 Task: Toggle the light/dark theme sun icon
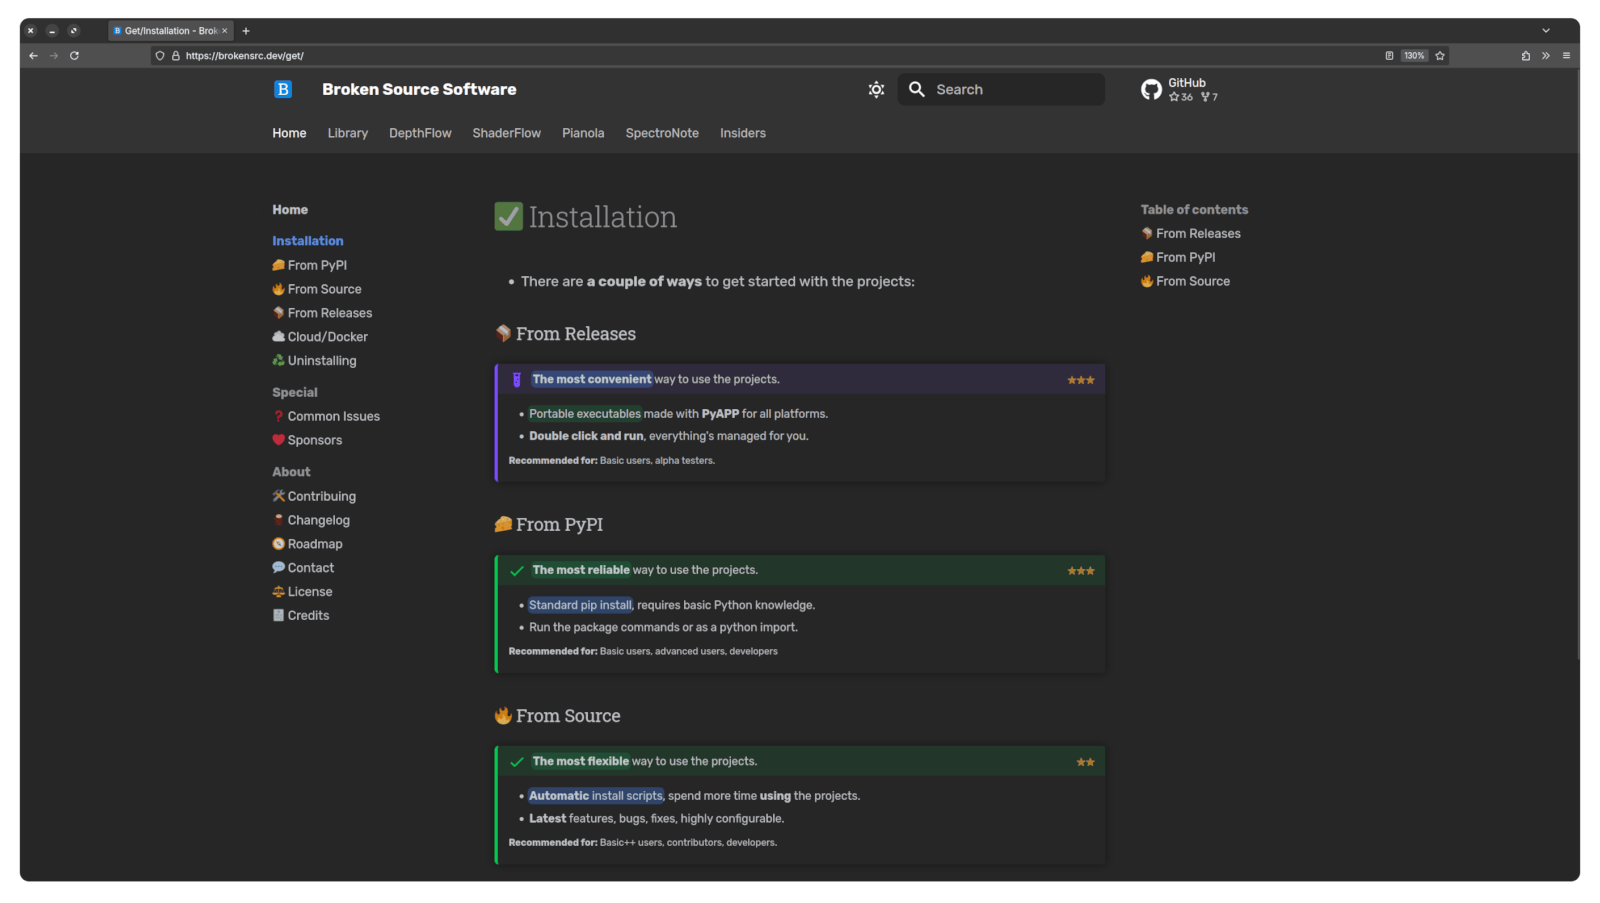coord(876,89)
